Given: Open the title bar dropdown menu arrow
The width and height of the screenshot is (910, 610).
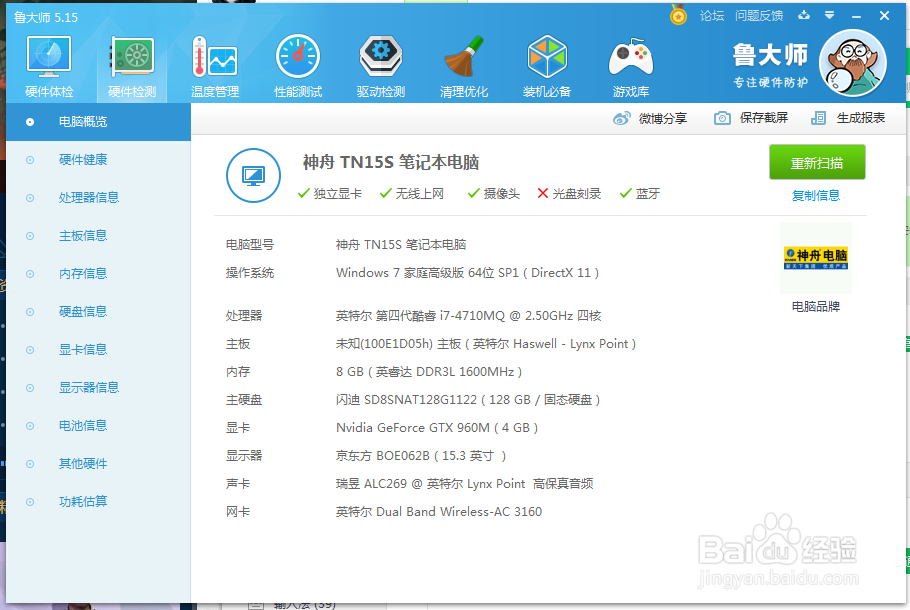Looking at the screenshot, I should point(829,16).
